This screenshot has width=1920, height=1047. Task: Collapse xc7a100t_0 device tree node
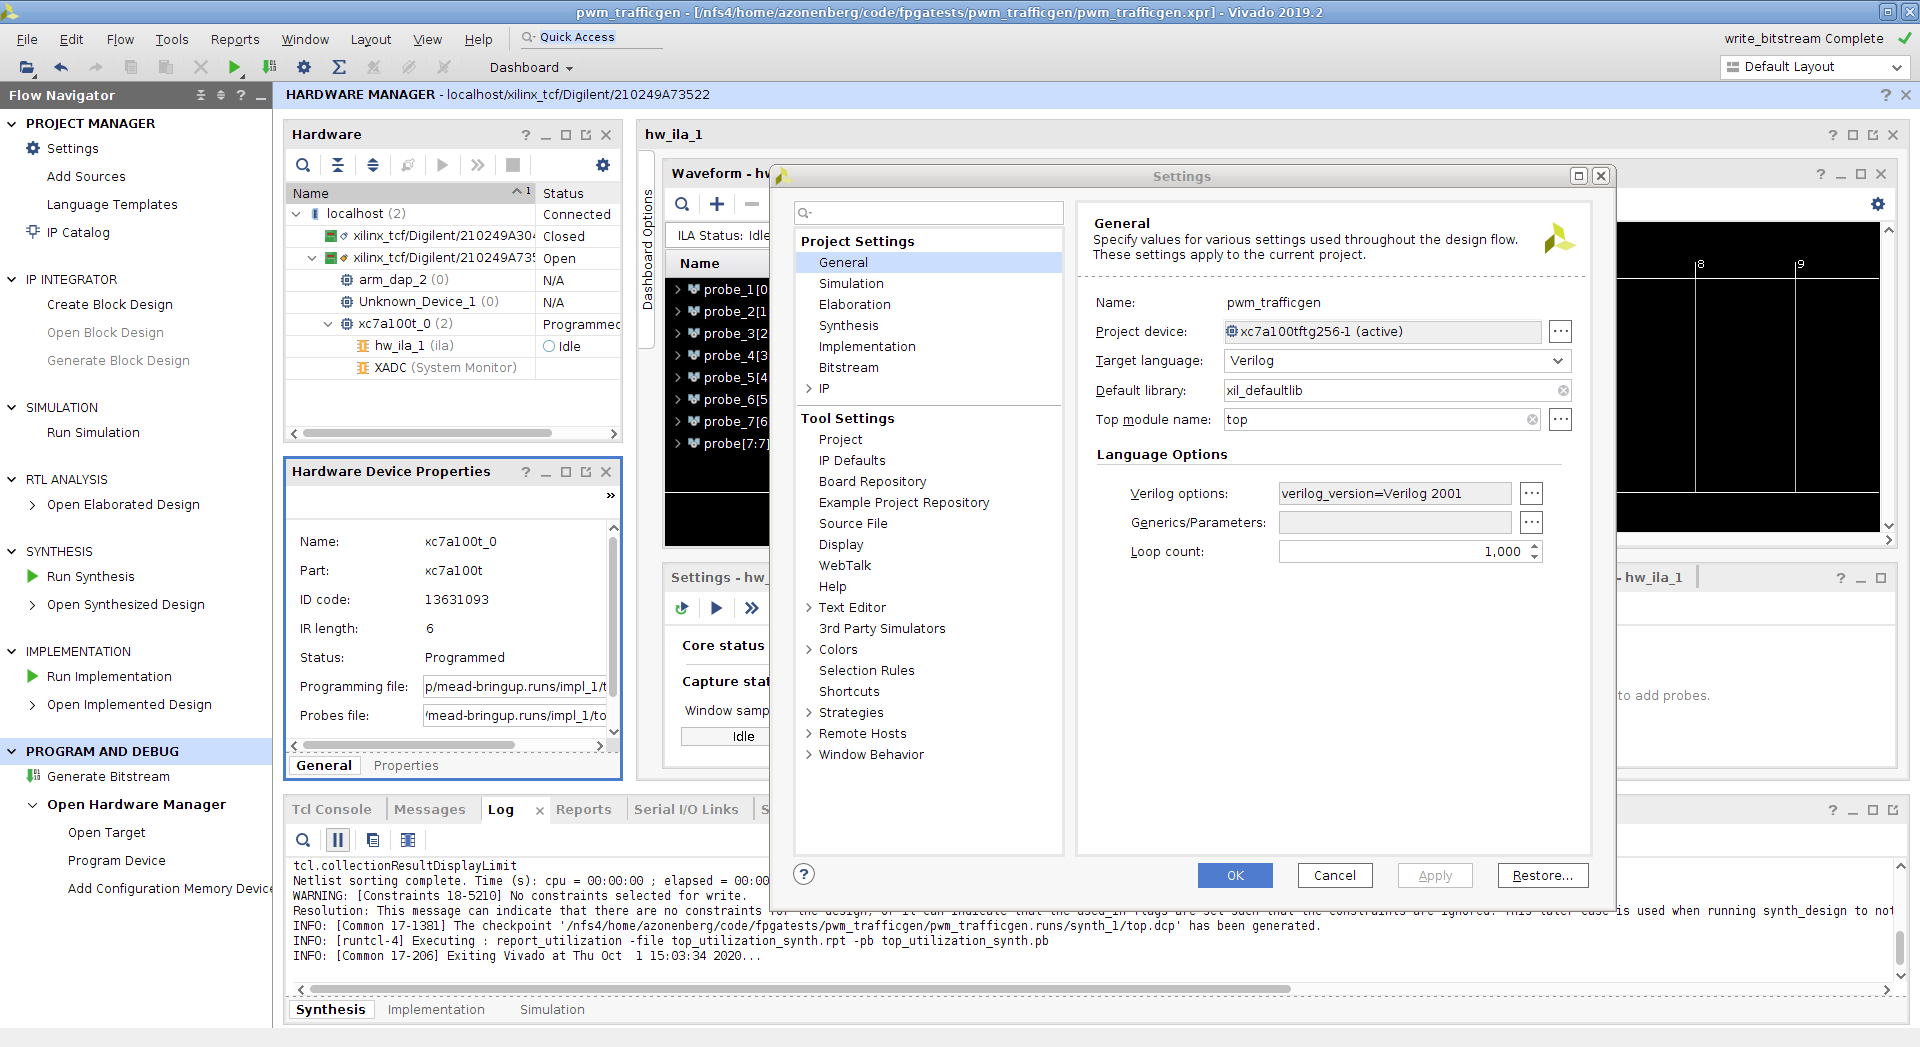(x=328, y=324)
